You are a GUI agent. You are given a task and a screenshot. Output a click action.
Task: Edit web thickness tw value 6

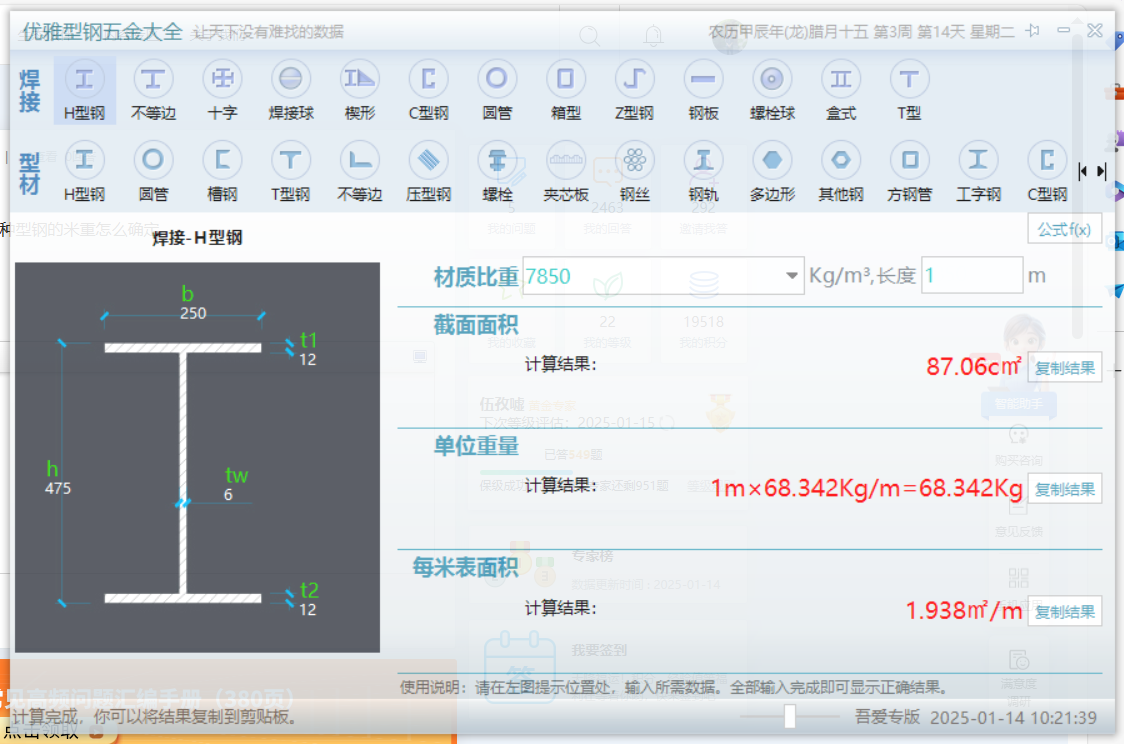point(228,495)
